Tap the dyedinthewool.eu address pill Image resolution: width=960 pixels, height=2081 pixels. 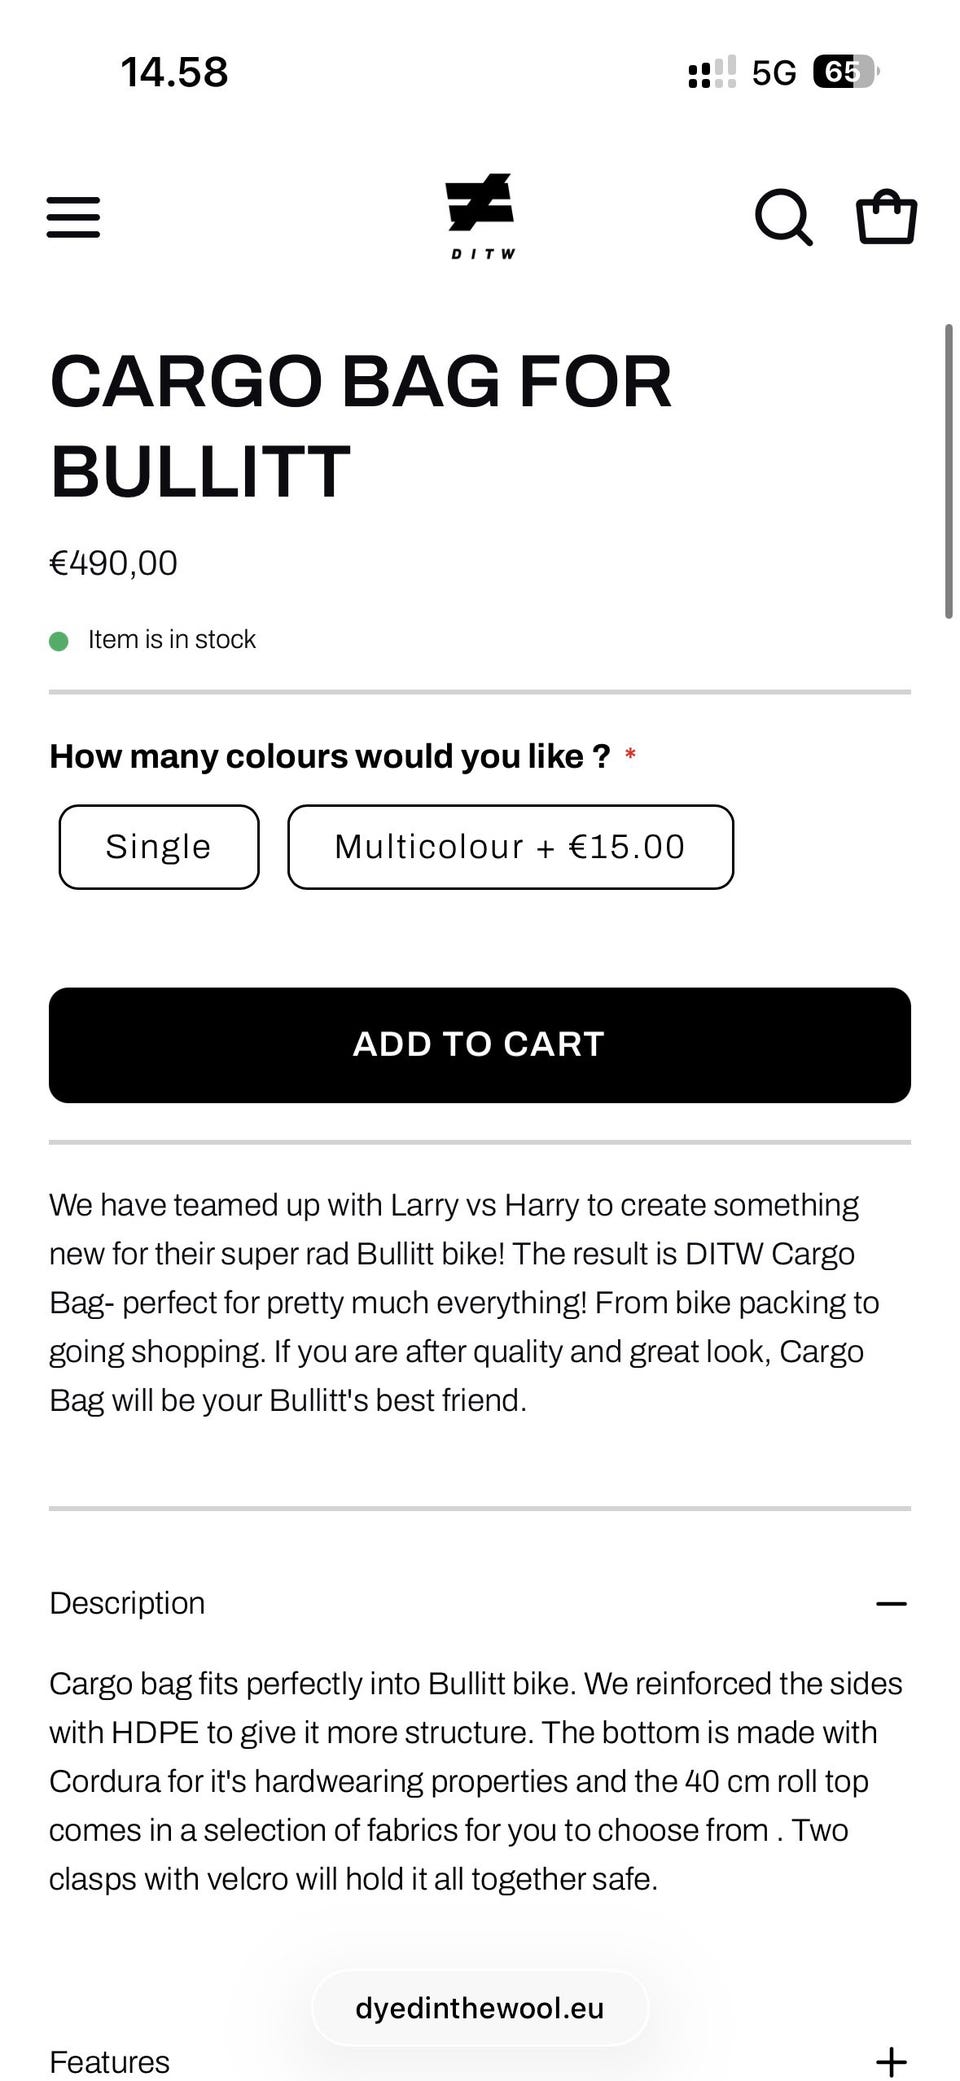pyautogui.click(x=480, y=2008)
